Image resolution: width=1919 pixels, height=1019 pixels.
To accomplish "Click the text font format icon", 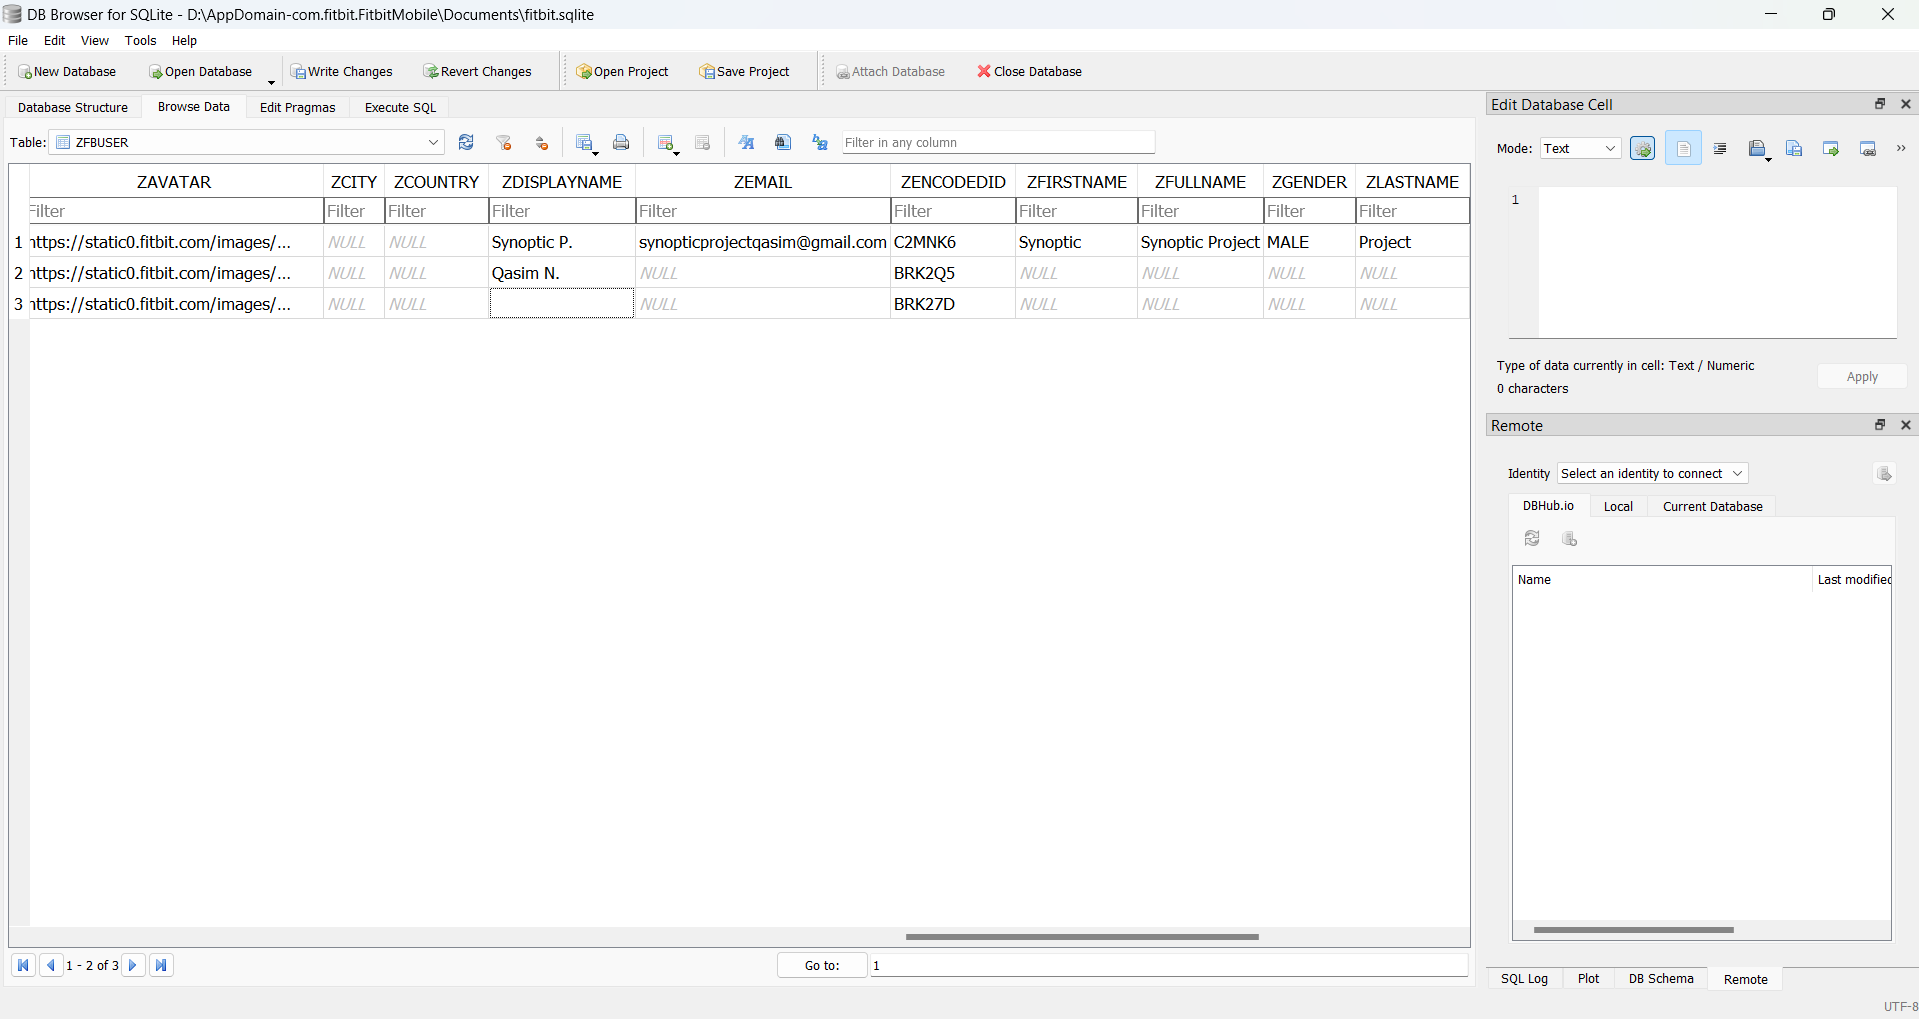I will pyautogui.click(x=746, y=143).
